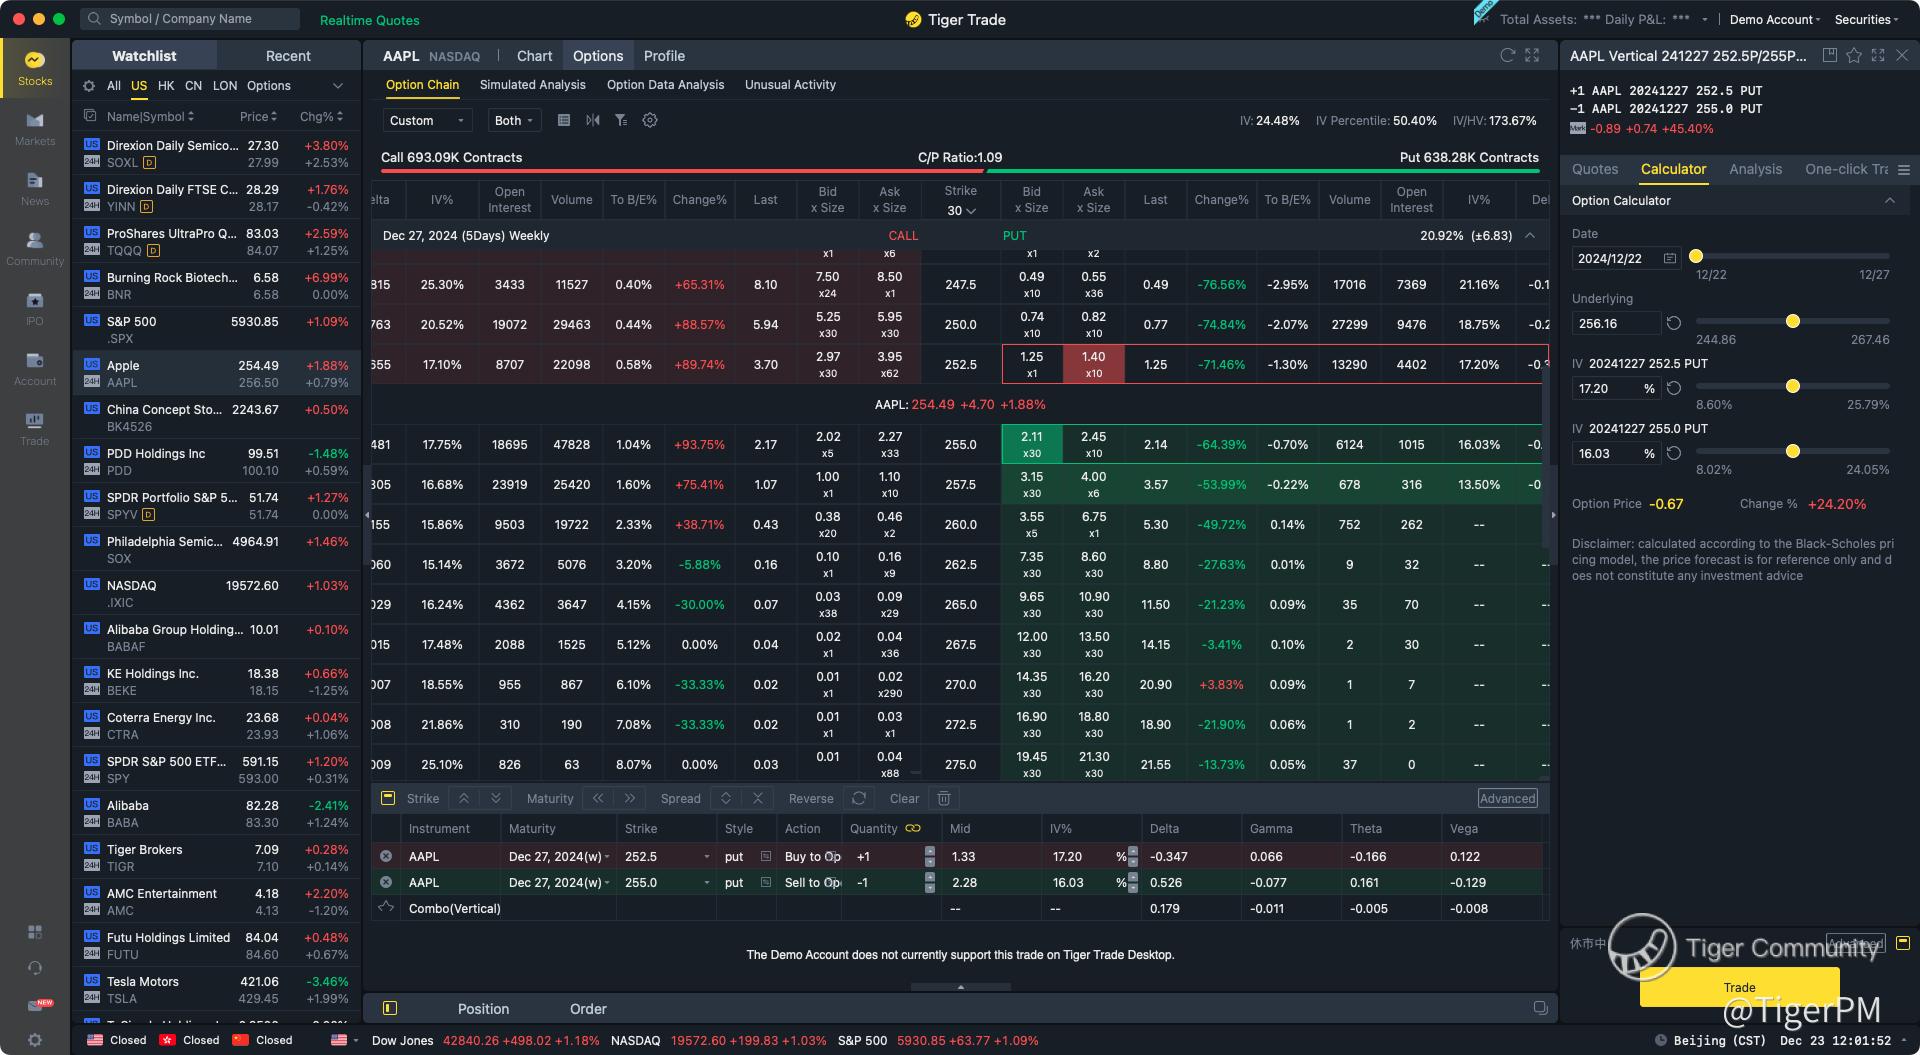
Task: Clear strategy legs with trash icon
Action: 943,798
